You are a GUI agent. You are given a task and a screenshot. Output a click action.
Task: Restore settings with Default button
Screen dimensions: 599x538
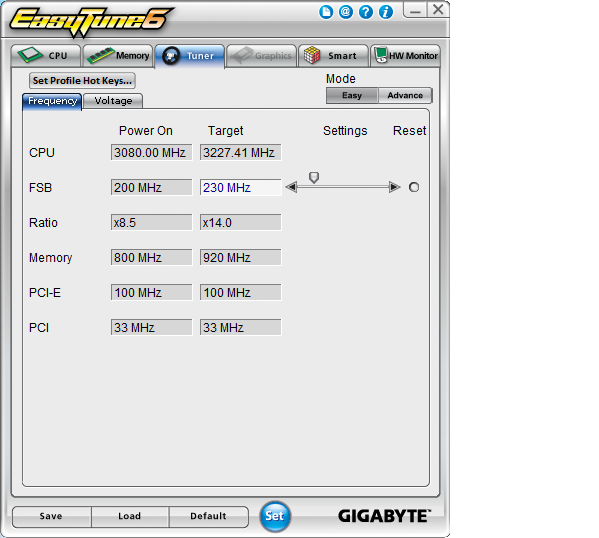pyautogui.click(x=209, y=517)
